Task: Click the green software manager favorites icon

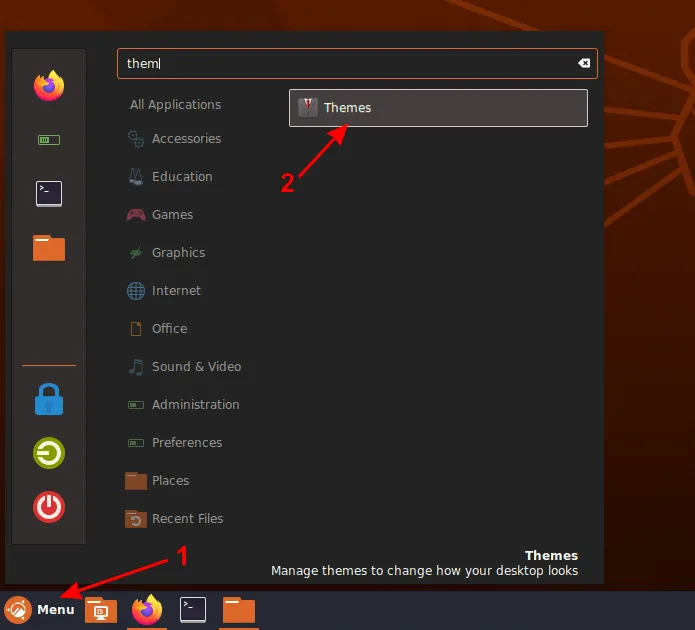Action: point(48,140)
